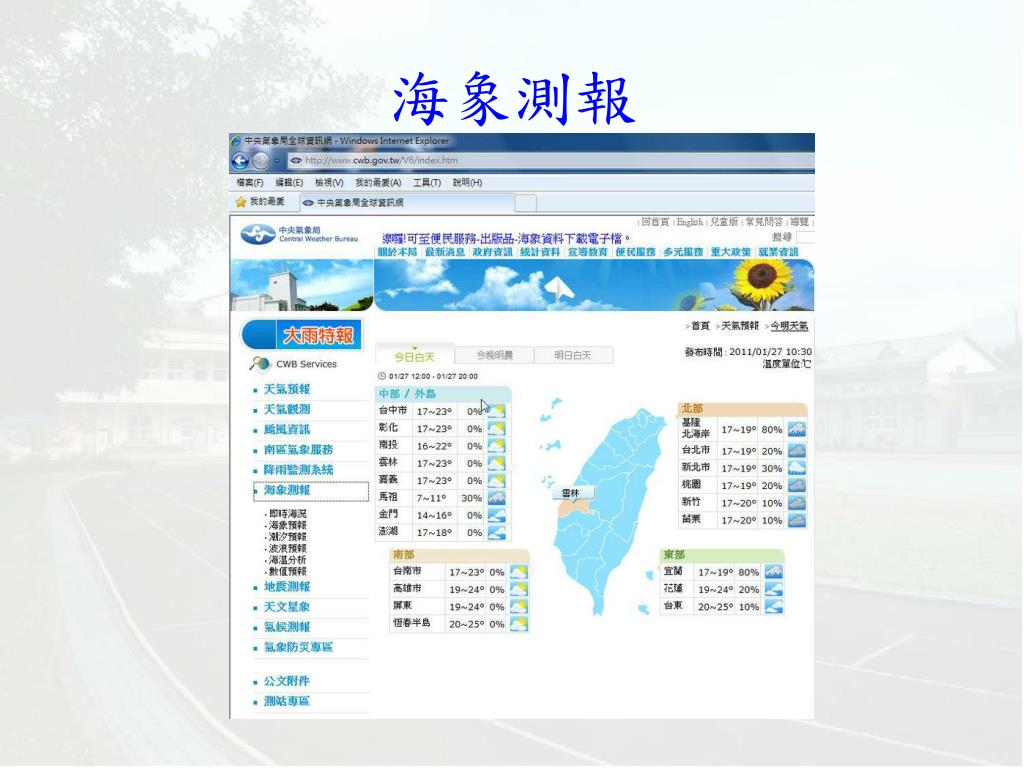The height and width of the screenshot is (768, 1024).
Task: Click the 中央氣象局全球資訊網 browser tab
Action: click(x=408, y=203)
